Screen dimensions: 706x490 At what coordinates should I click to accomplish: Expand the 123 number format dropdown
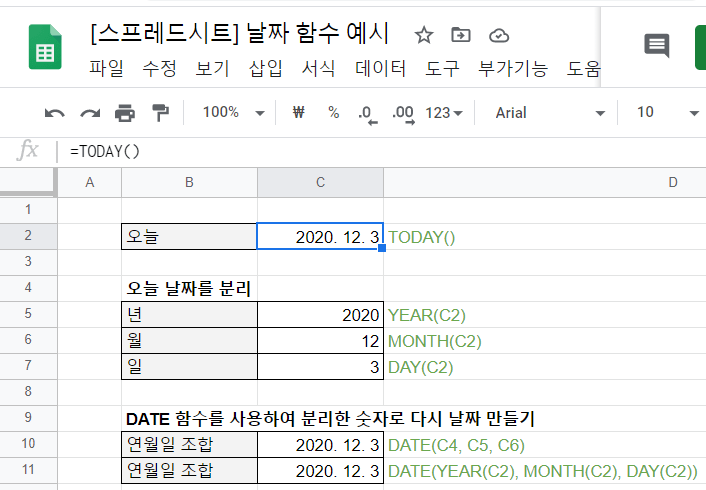point(444,113)
